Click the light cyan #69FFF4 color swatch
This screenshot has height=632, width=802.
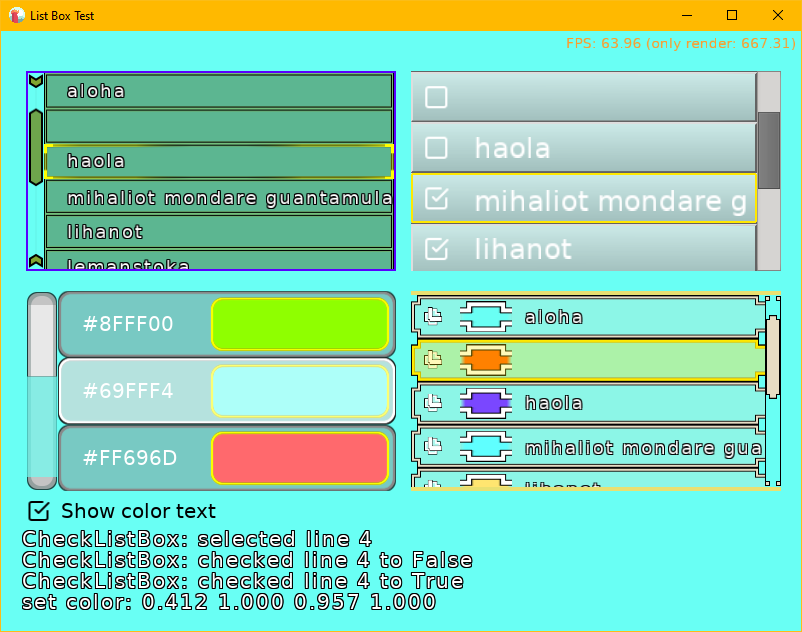[299, 391]
